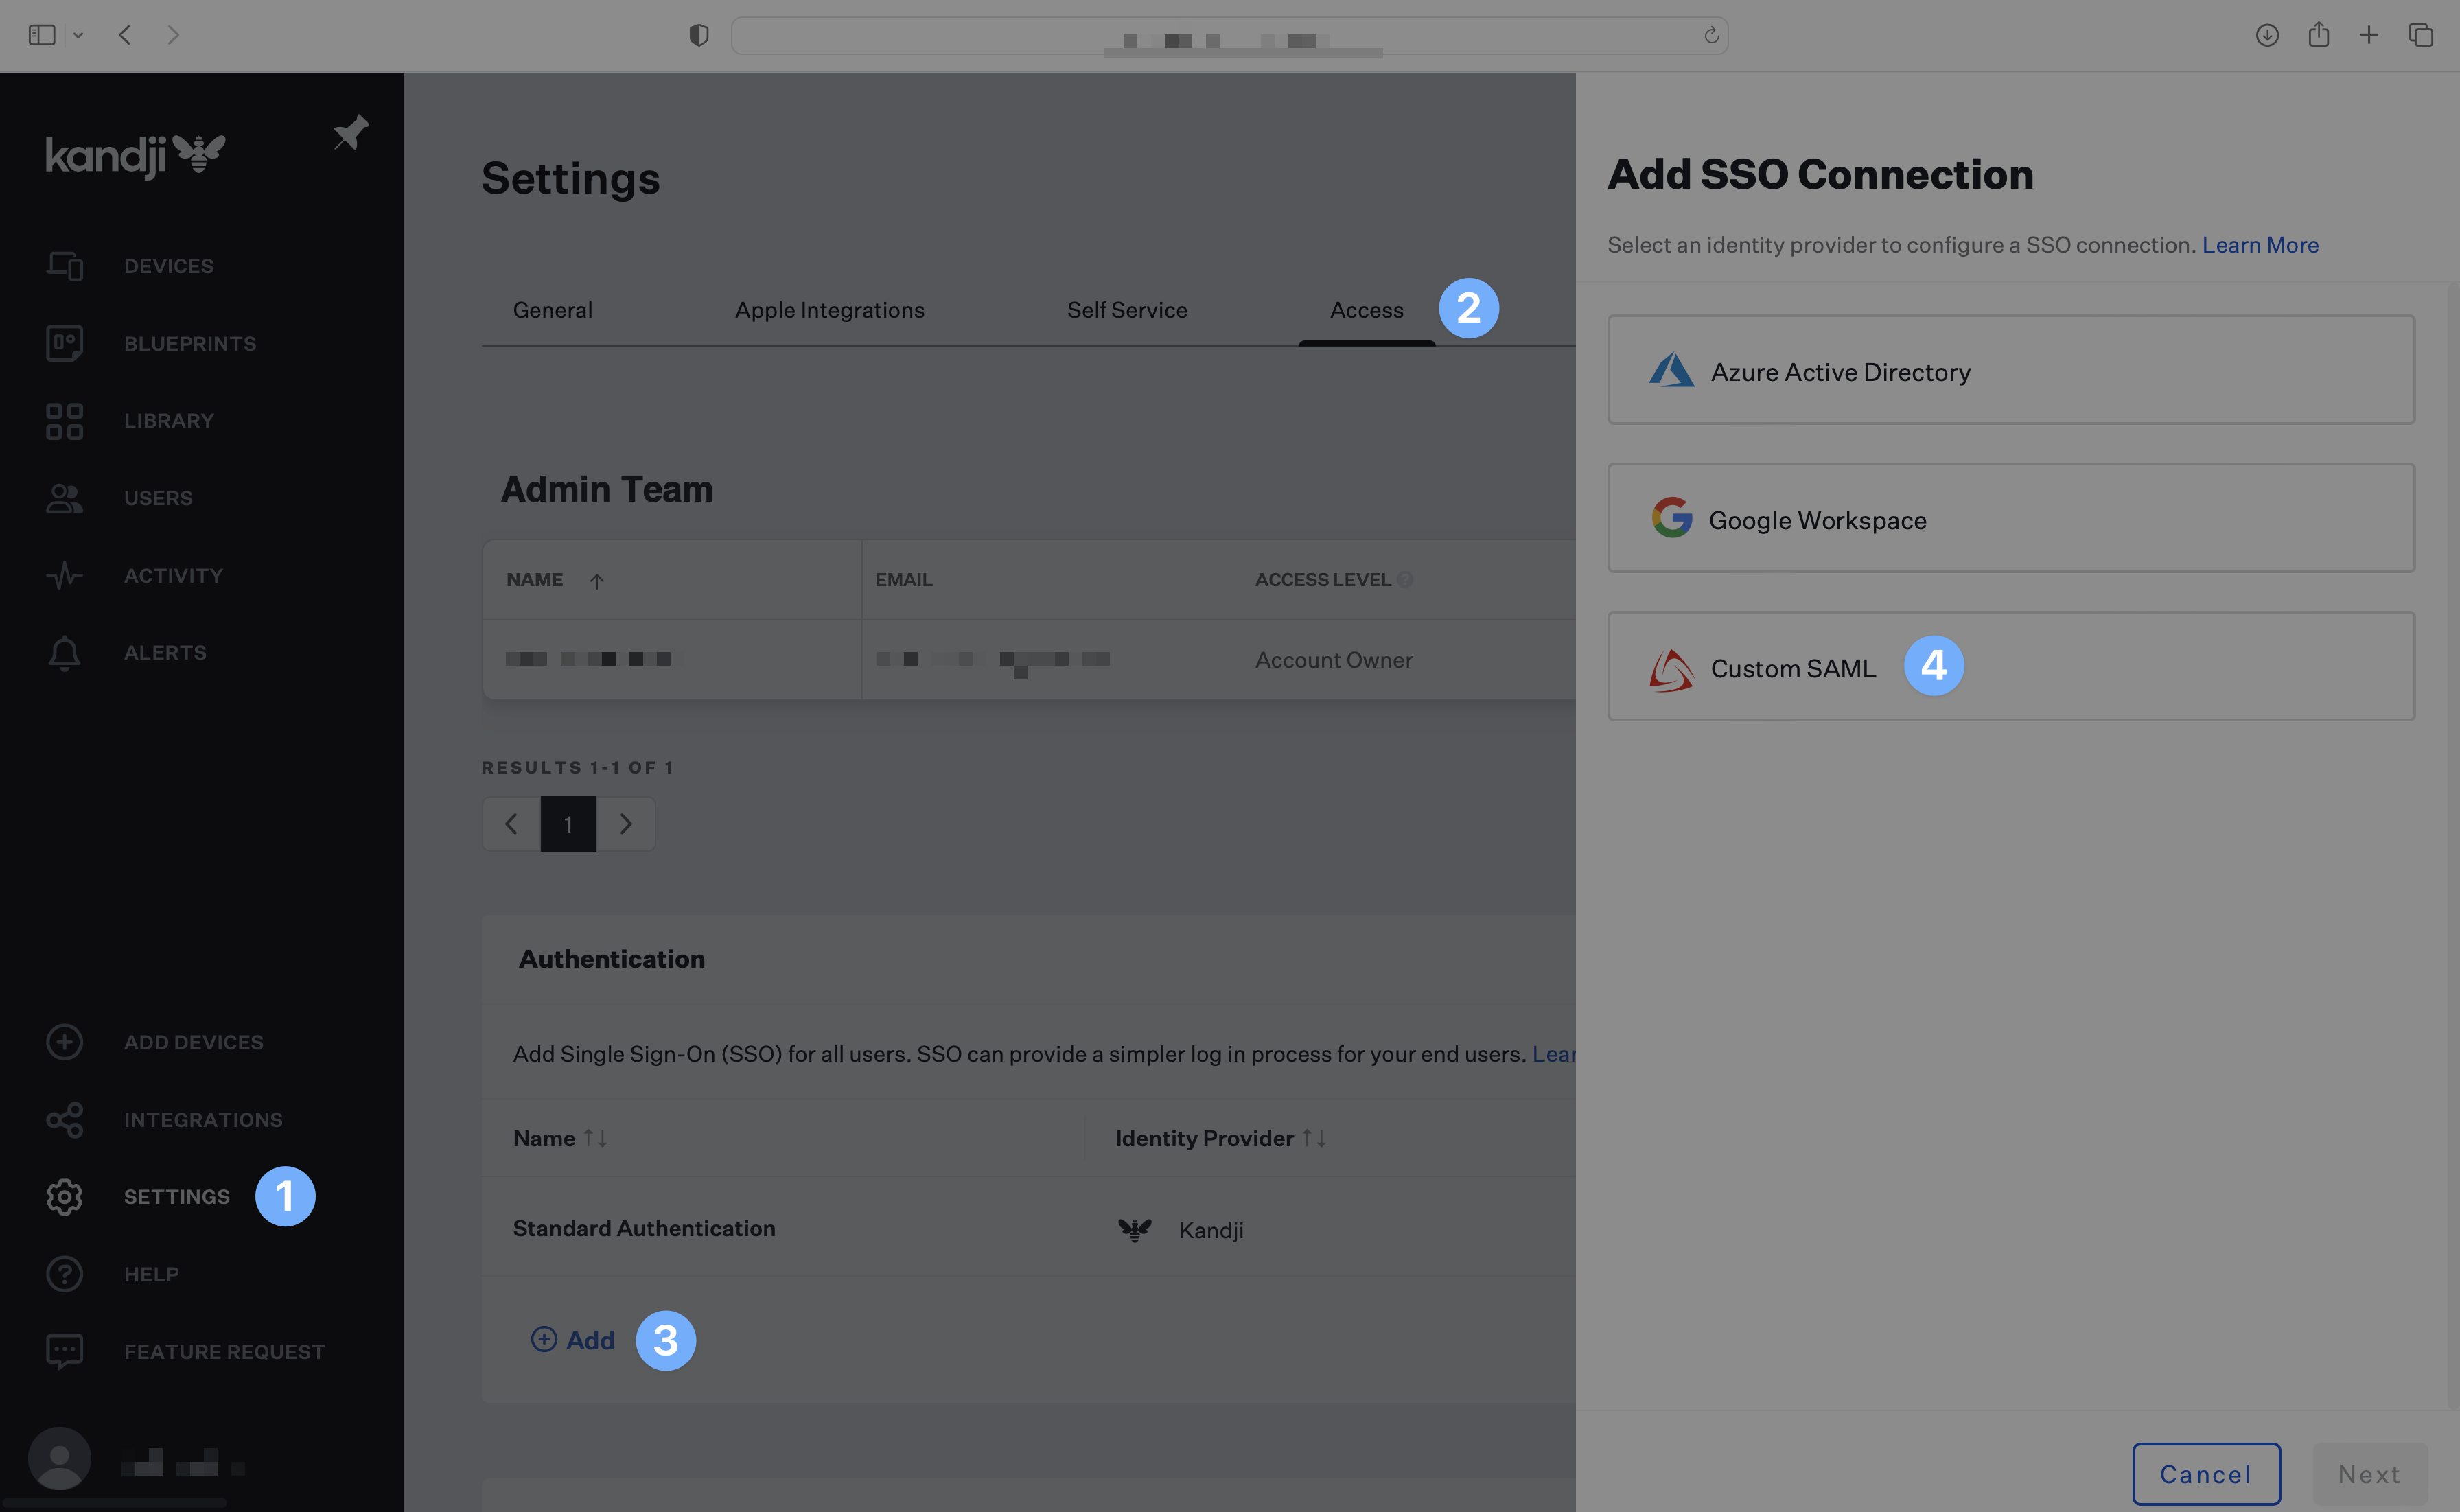Open the Blueprints section icon
Screen dimensions: 2460x1512
[64, 343]
